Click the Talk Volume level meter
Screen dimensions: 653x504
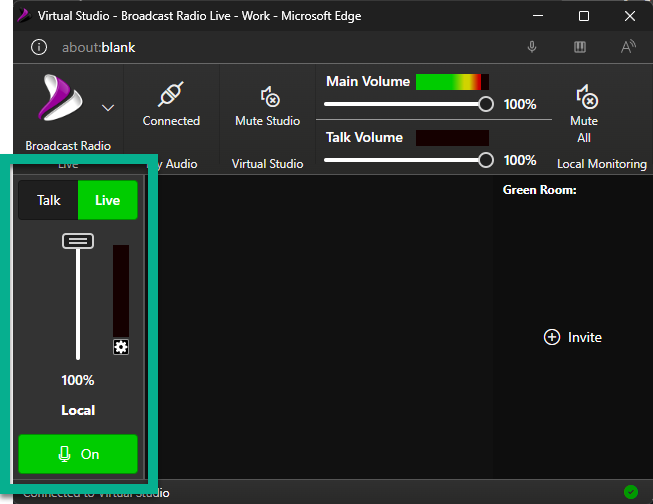click(452, 138)
